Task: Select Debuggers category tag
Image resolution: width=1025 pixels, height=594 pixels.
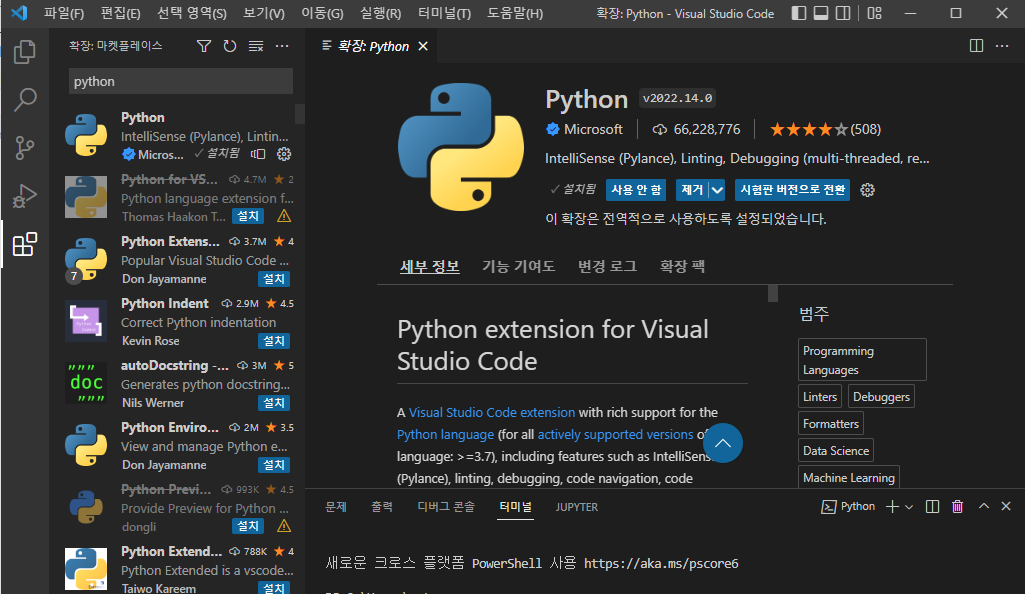Action: [x=881, y=397]
